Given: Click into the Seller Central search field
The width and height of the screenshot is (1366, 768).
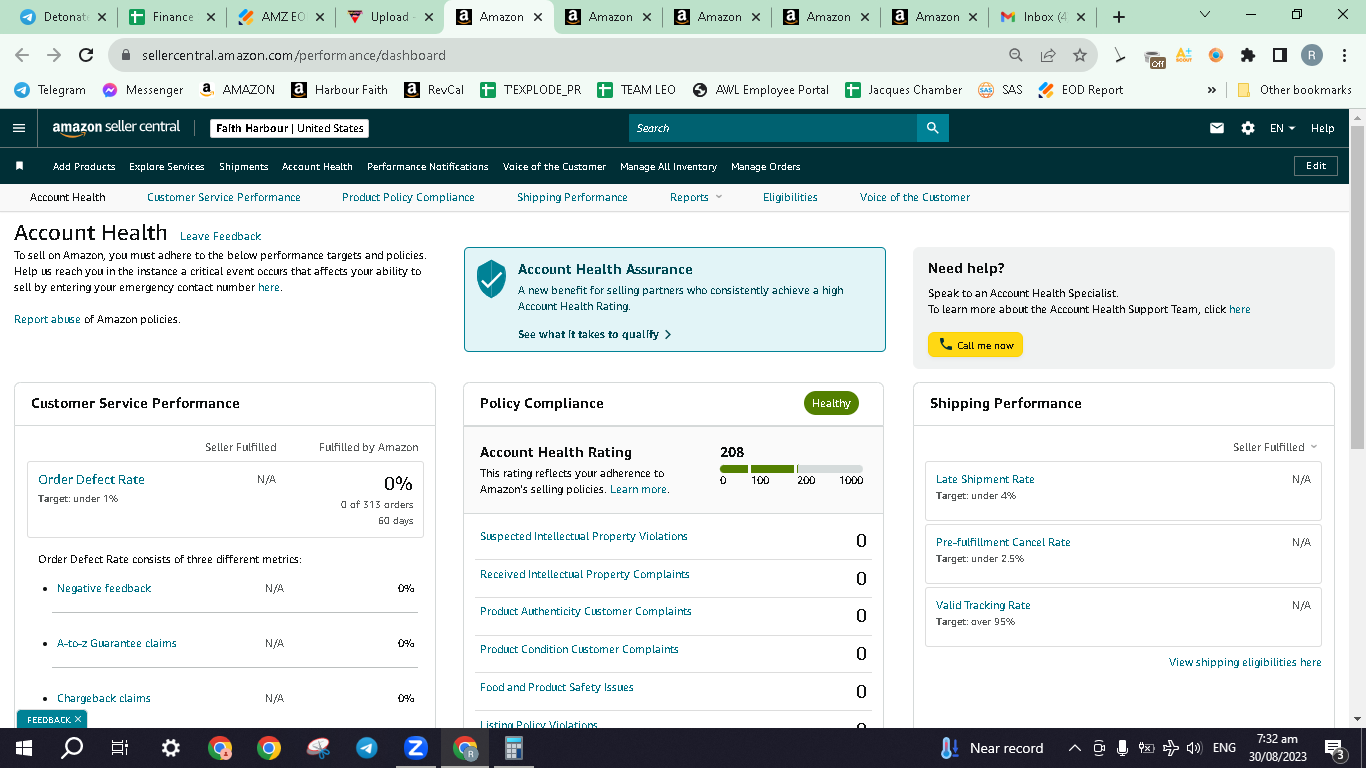Looking at the screenshot, I should (x=773, y=128).
